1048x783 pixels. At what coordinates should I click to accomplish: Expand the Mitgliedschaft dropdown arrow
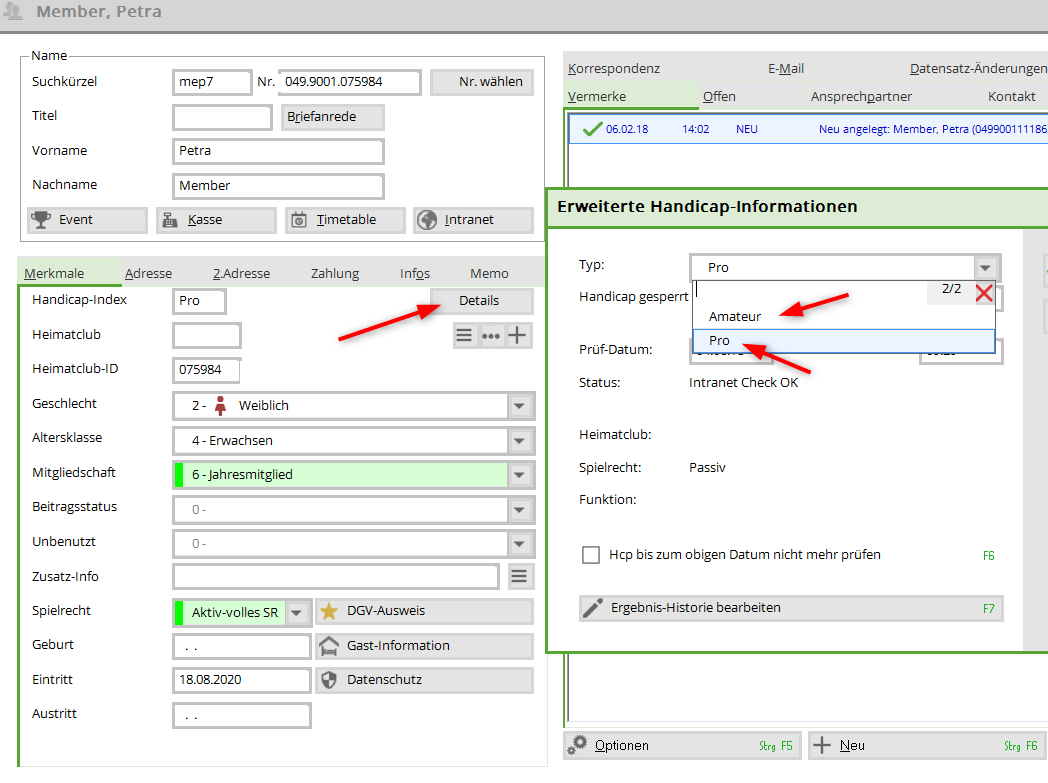[x=519, y=475]
